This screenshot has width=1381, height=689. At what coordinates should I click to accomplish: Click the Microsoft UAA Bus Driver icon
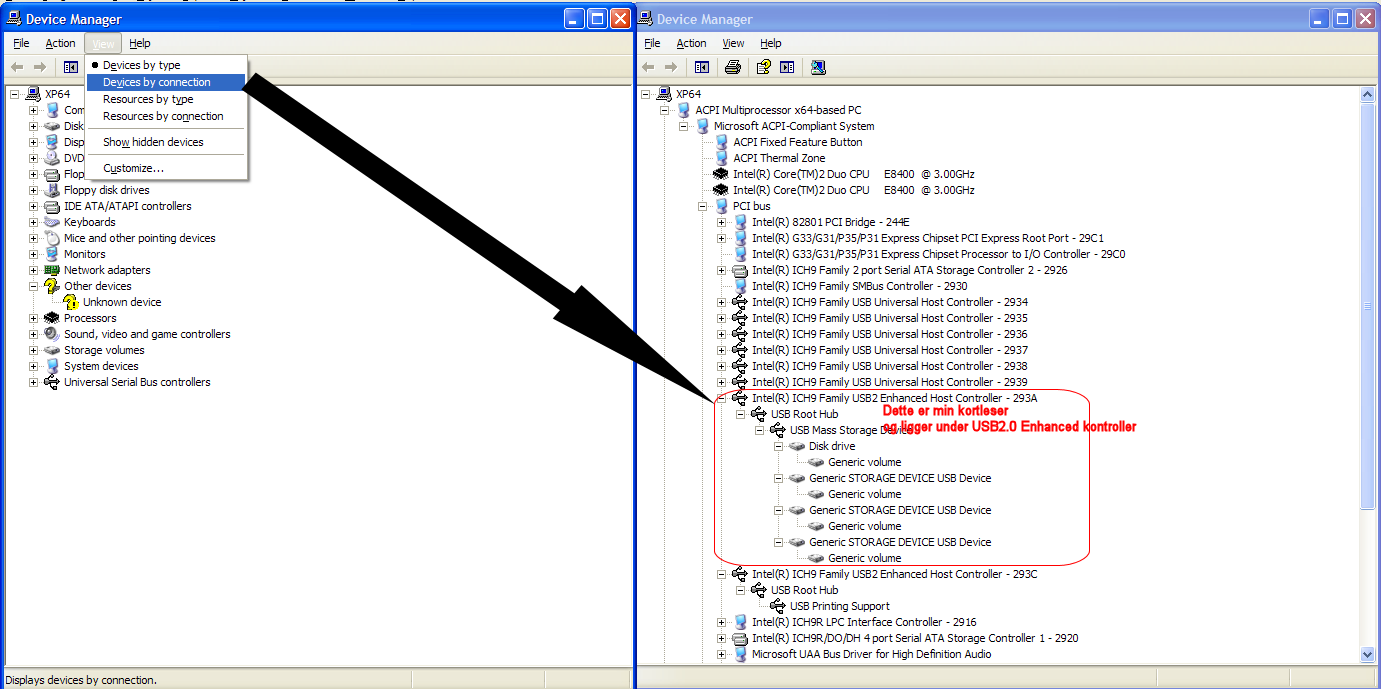click(x=740, y=654)
